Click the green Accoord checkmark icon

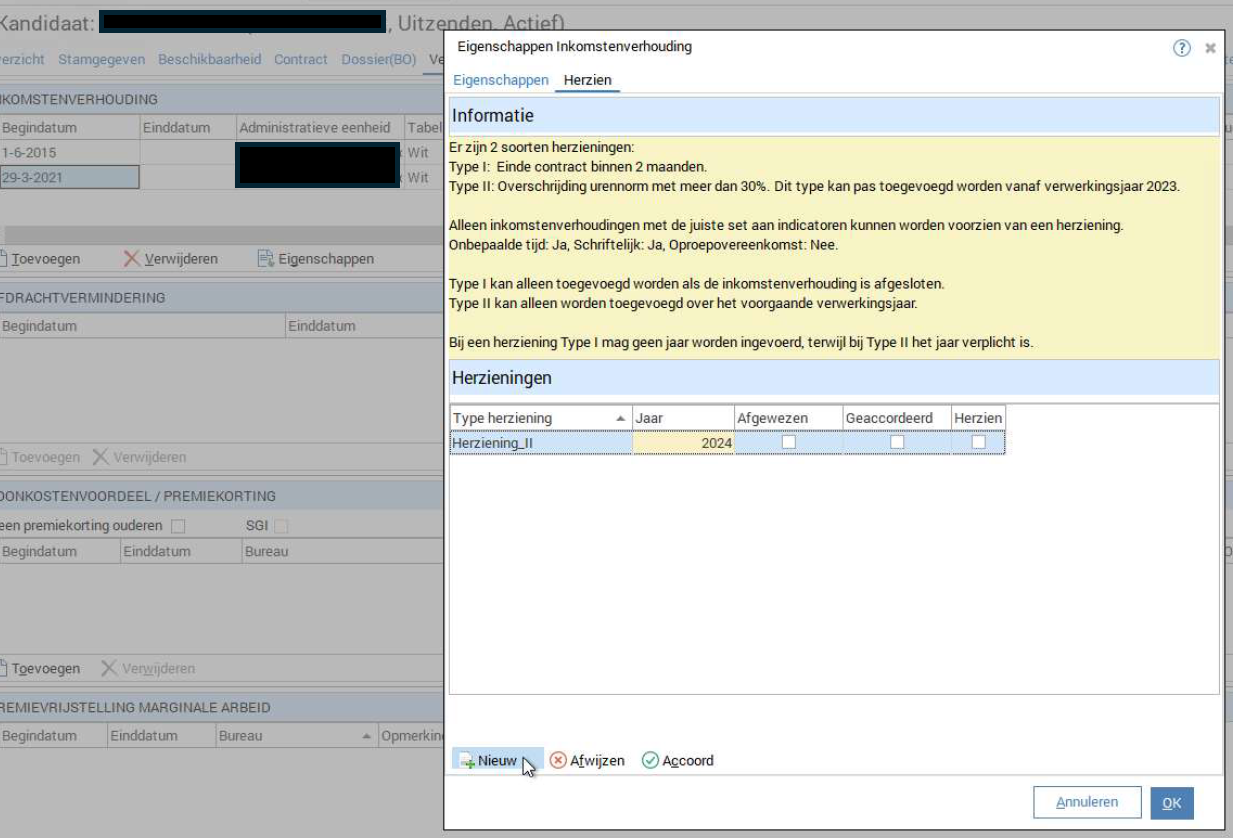click(x=650, y=761)
